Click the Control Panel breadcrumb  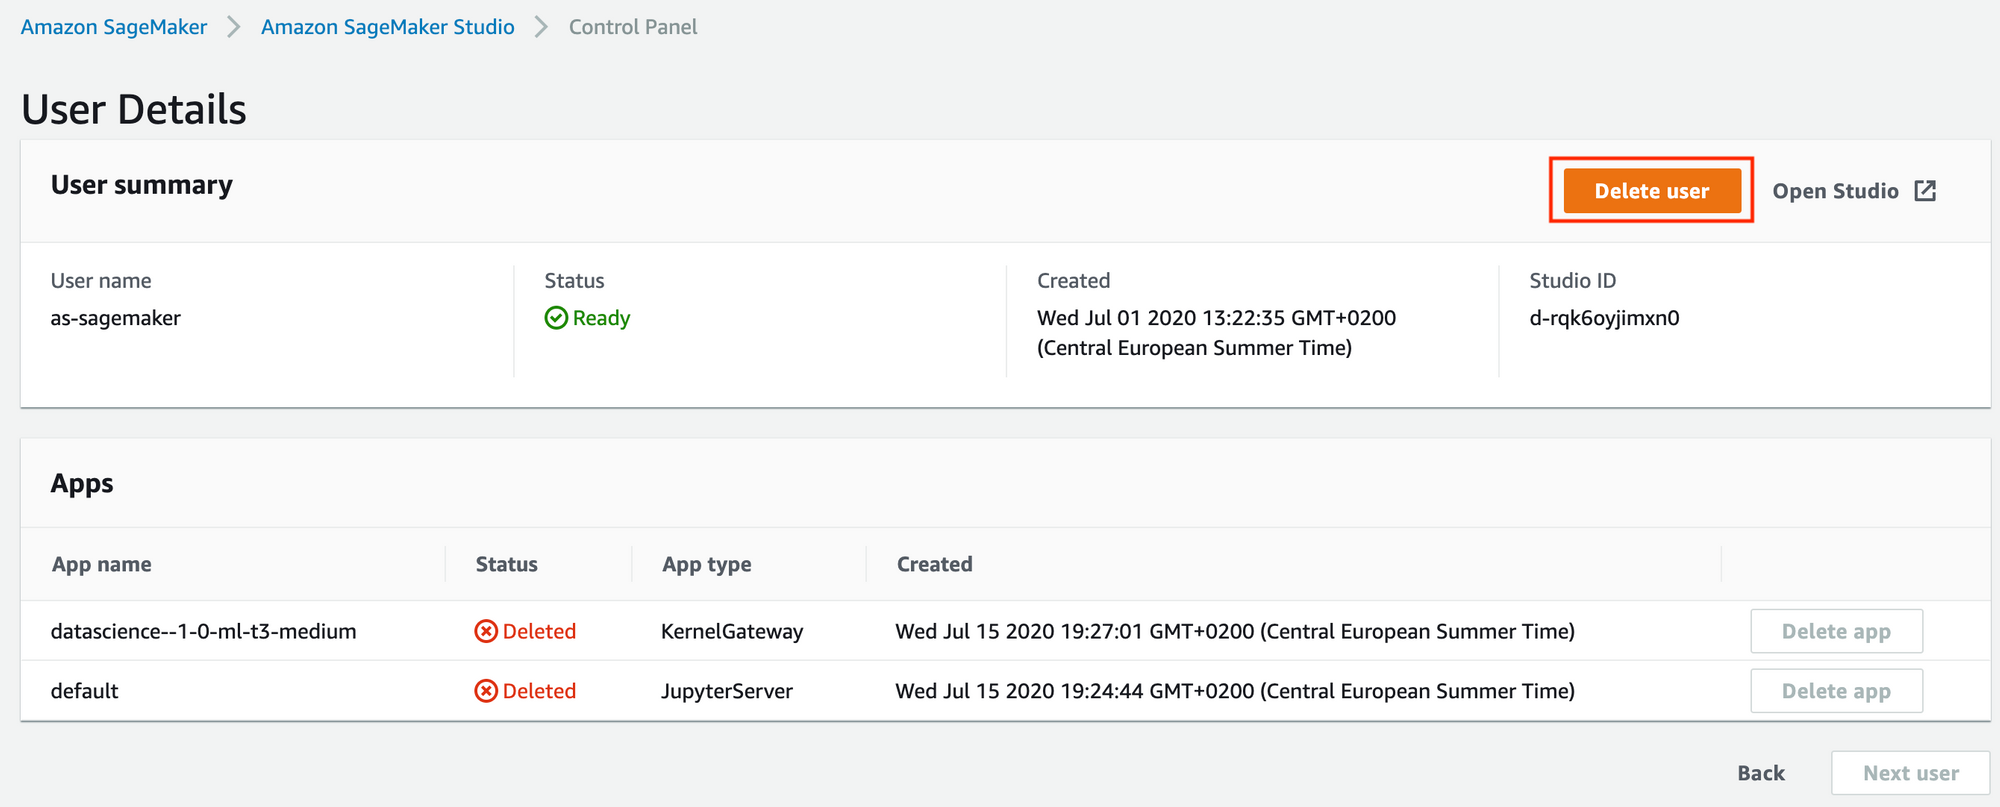(633, 27)
